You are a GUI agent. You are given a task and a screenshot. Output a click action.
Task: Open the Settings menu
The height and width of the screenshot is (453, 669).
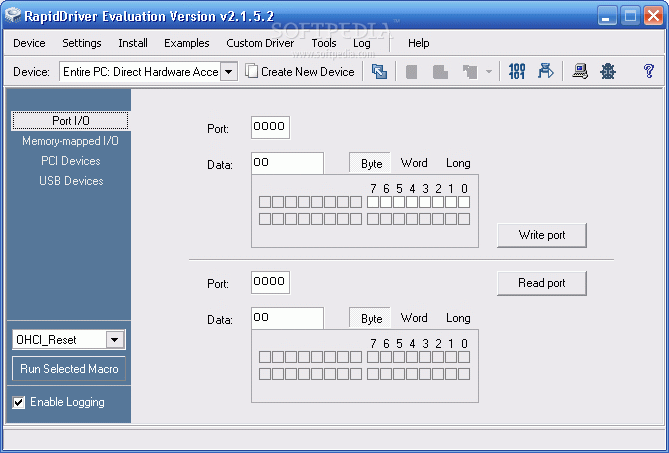(x=81, y=43)
